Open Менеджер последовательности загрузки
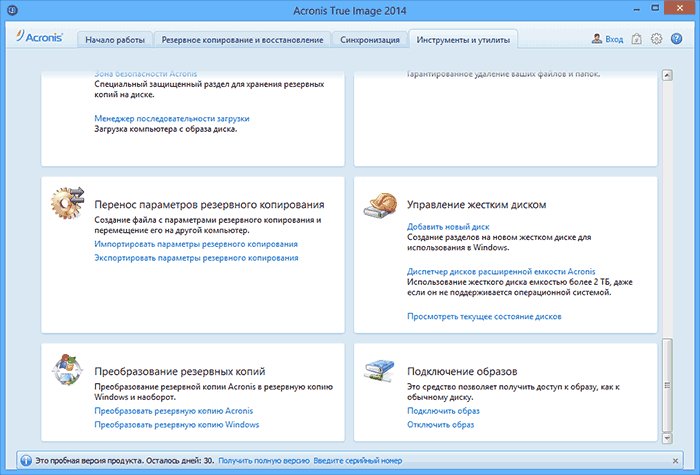Screen dimensions: 700x475 click(x=172, y=118)
